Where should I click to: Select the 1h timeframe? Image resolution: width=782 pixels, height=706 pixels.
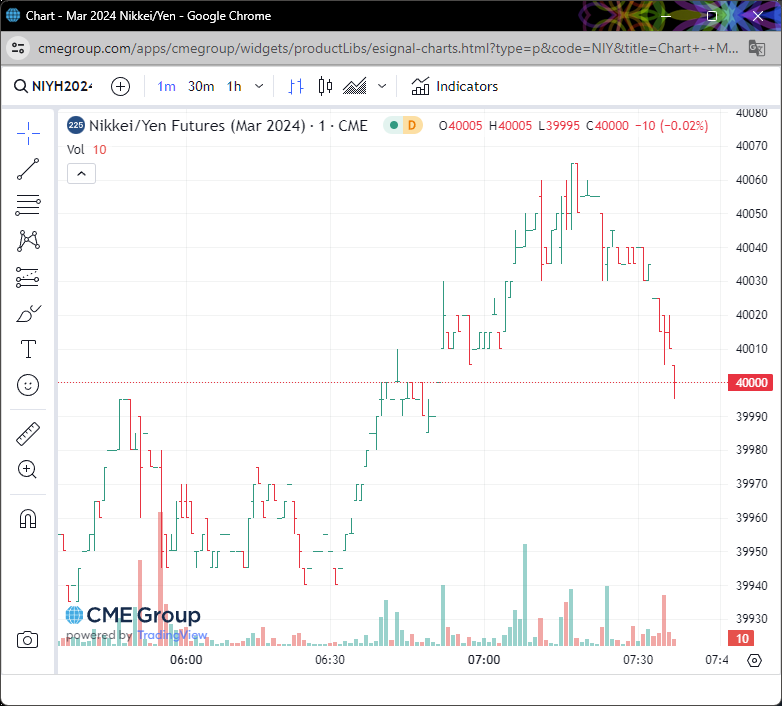[x=234, y=86]
